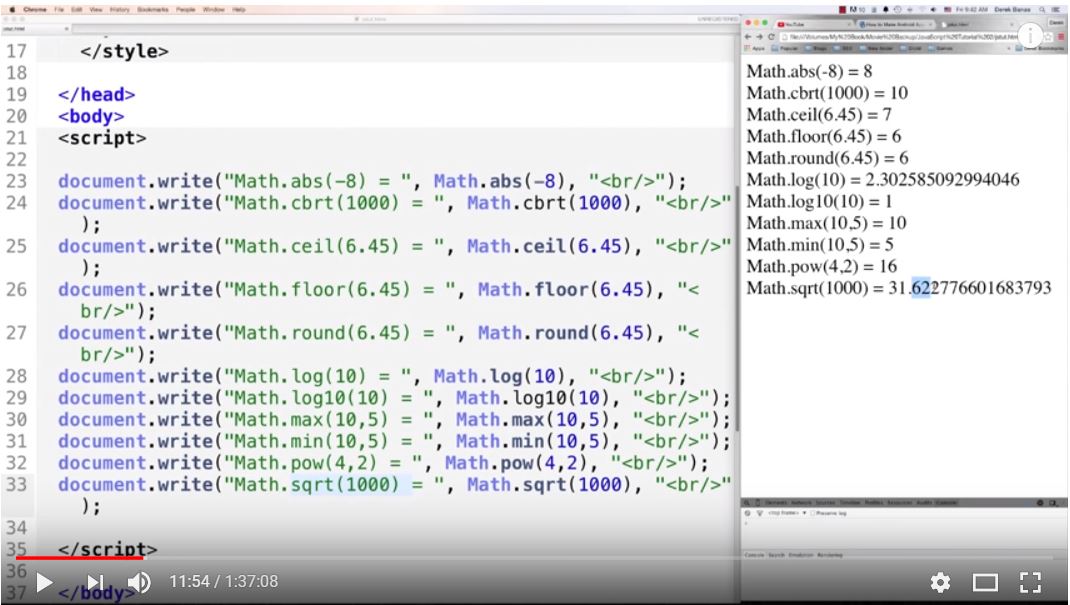
Task: Enter fullscreen mode
Action: (1030, 582)
